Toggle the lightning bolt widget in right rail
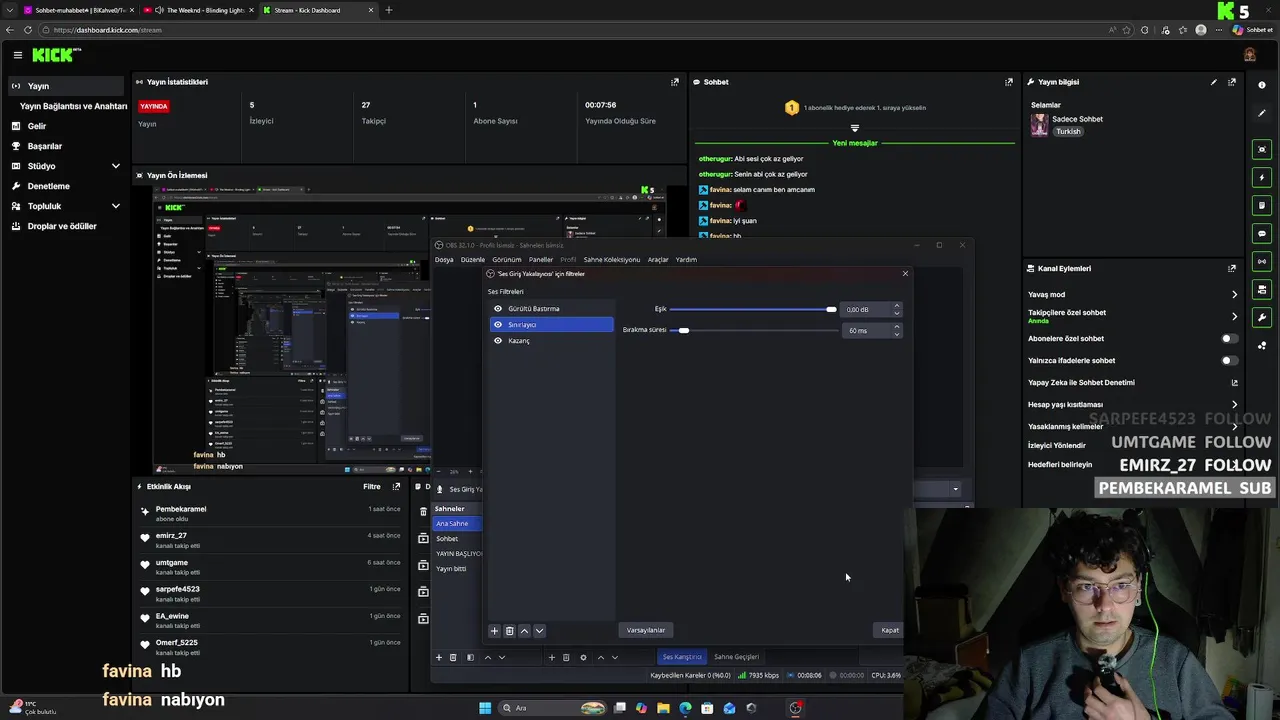This screenshot has height=720, width=1280. (1262, 177)
